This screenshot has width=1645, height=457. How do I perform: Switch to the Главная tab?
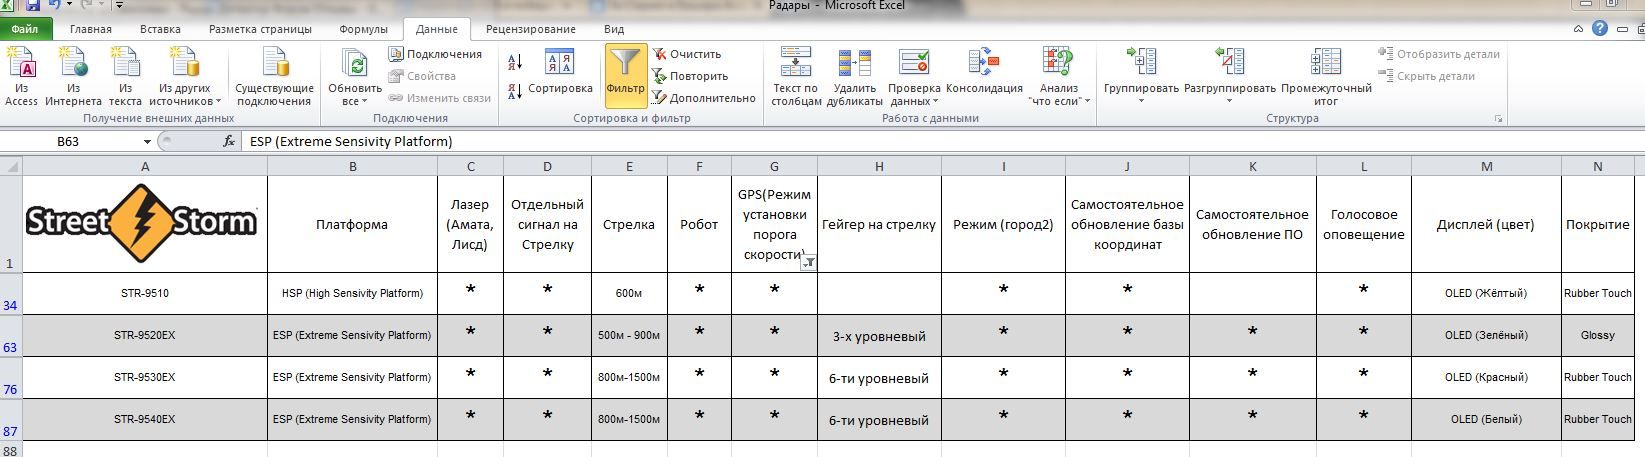click(x=91, y=29)
